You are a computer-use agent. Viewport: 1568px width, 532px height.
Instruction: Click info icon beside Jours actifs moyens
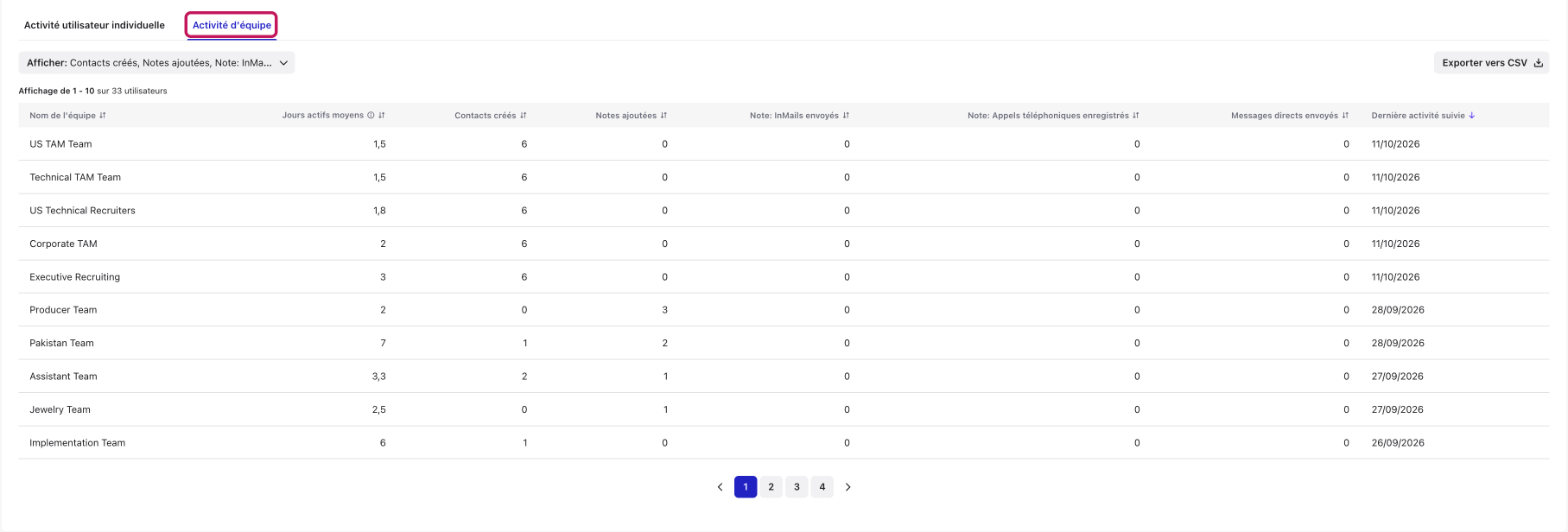(371, 115)
